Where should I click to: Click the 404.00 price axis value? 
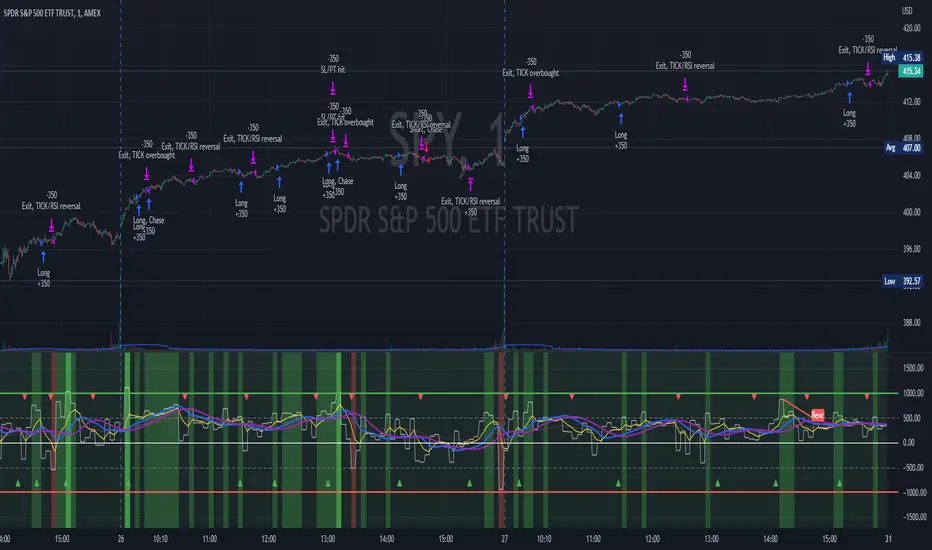click(911, 175)
